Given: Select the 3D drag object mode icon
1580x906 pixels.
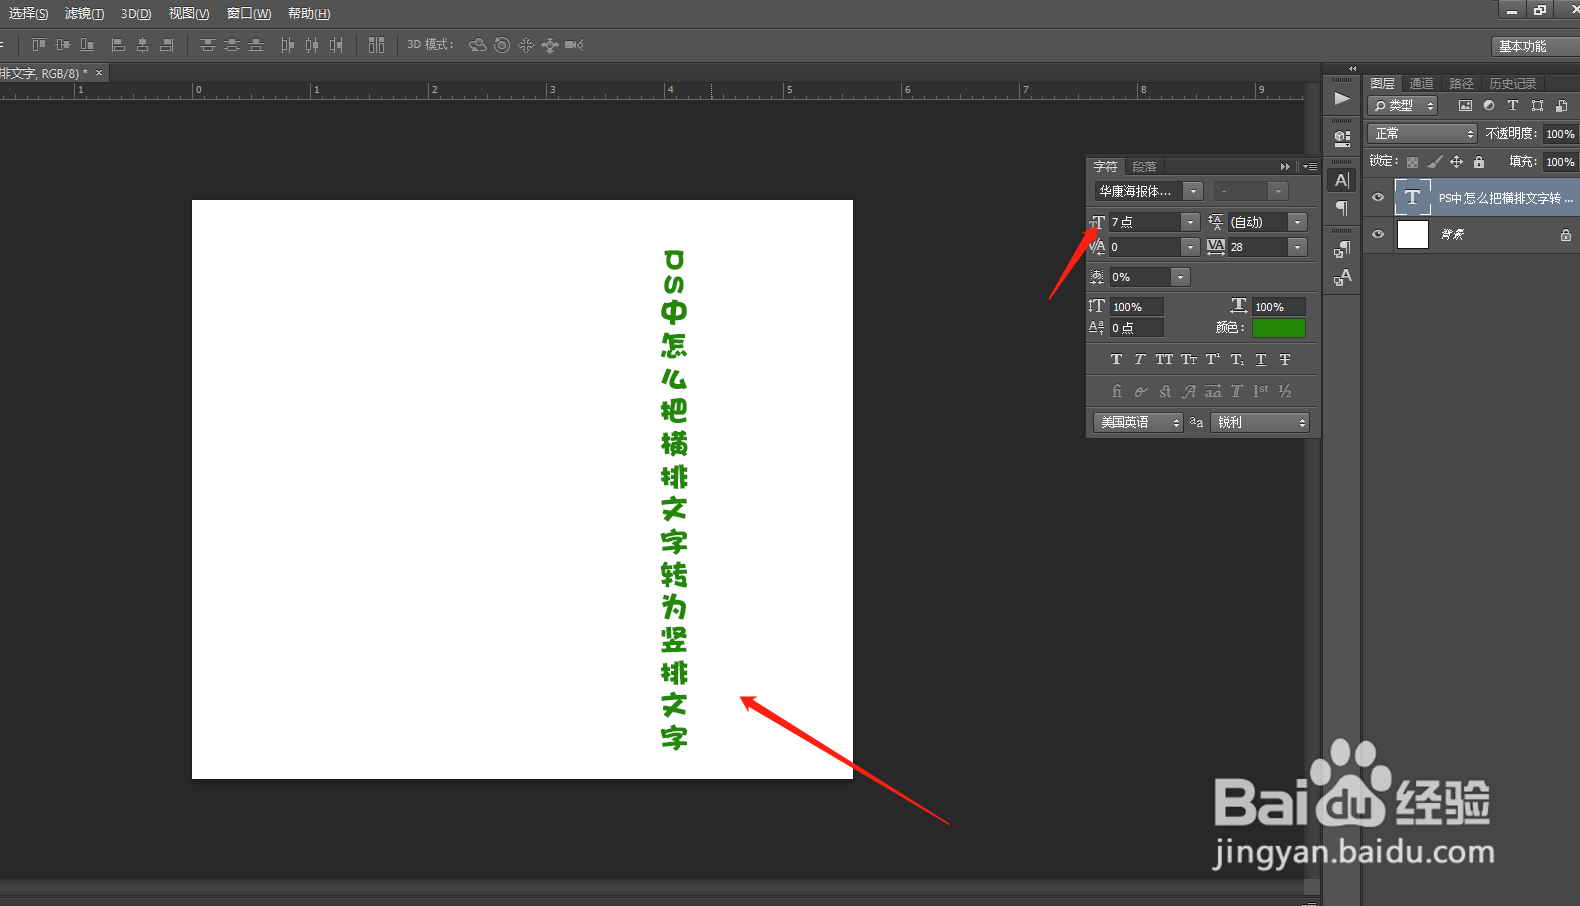Looking at the screenshot, I should pyautogui.click(x=526, y=45).
